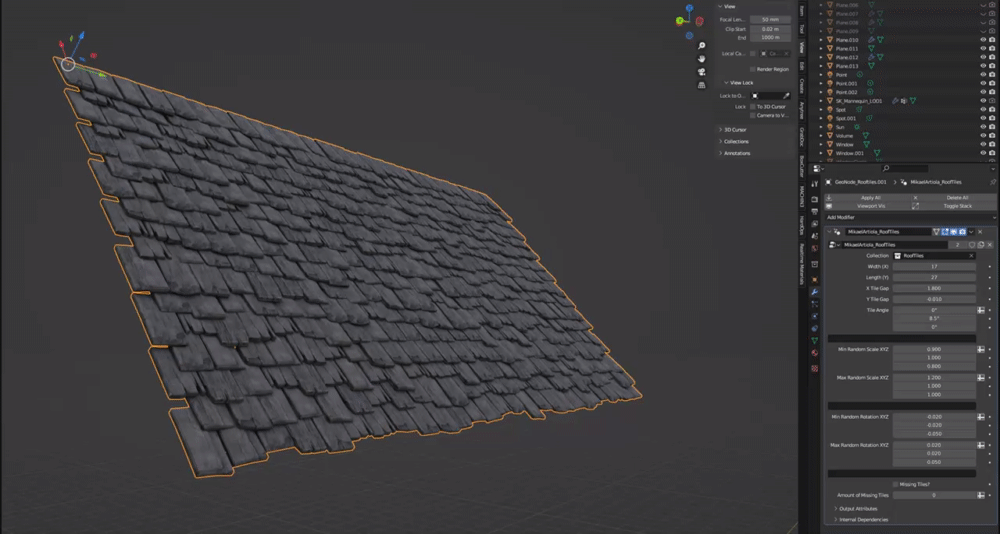The width and height of the screenshot is (1000, 534).
Task: Click the blue Z axis on navigation gizmo
Action: (689, 8)
